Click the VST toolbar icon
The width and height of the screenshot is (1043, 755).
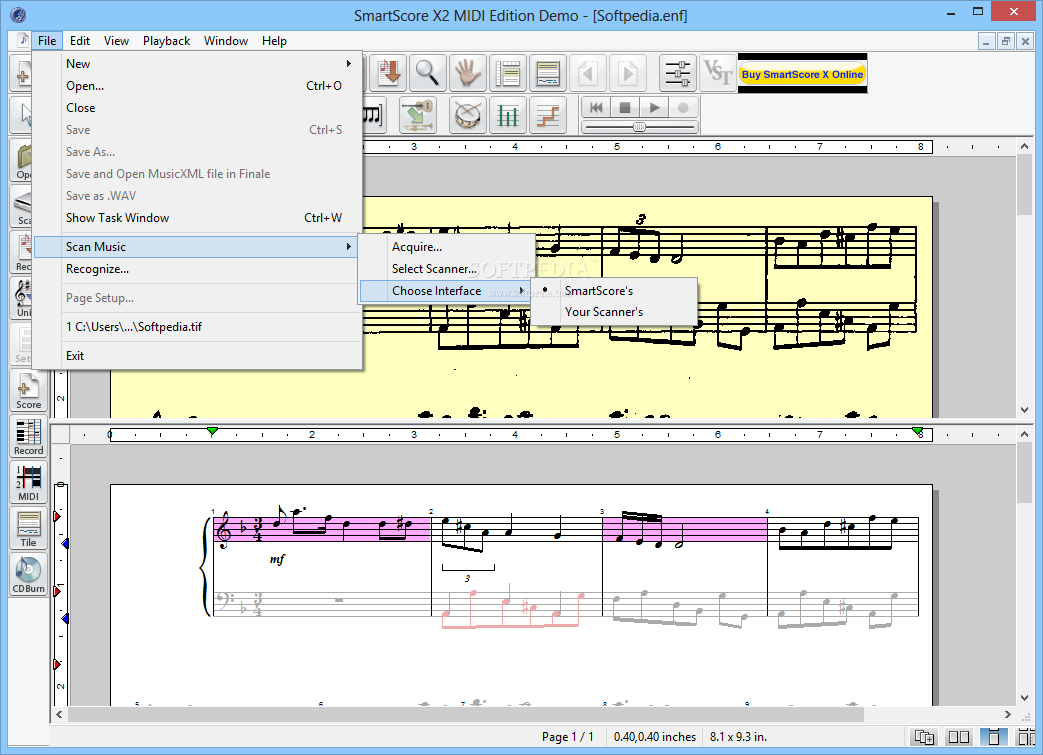tap(717, 73)
